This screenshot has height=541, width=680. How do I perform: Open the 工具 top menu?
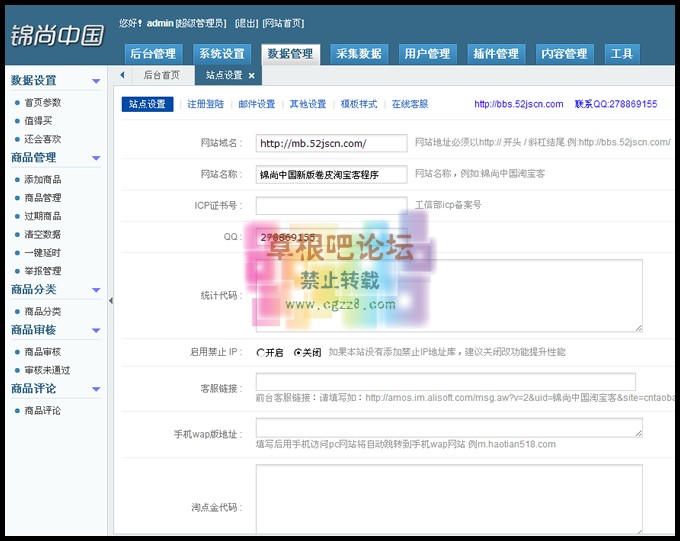click(621, 54)
